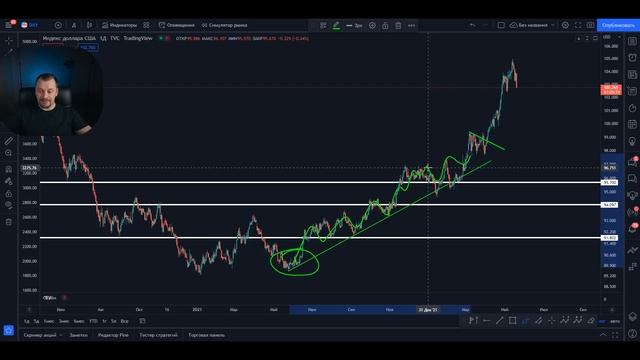This screenshot has width=640, height=360.
Task: Open the news panel icon
Action: tap(632, 74)
